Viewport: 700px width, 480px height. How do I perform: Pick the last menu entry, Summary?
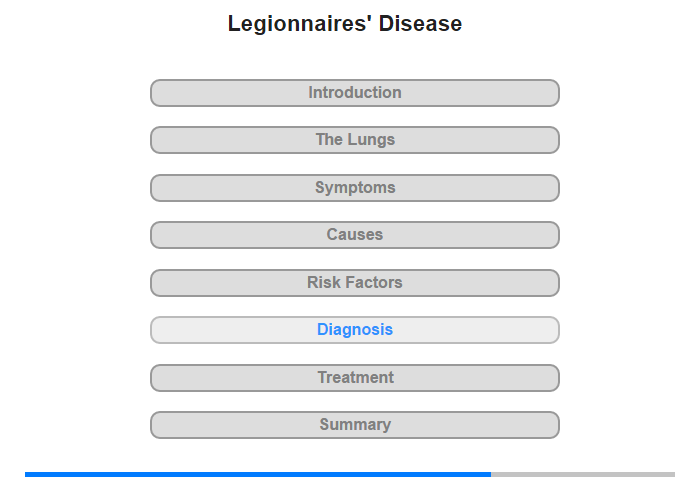354,425
